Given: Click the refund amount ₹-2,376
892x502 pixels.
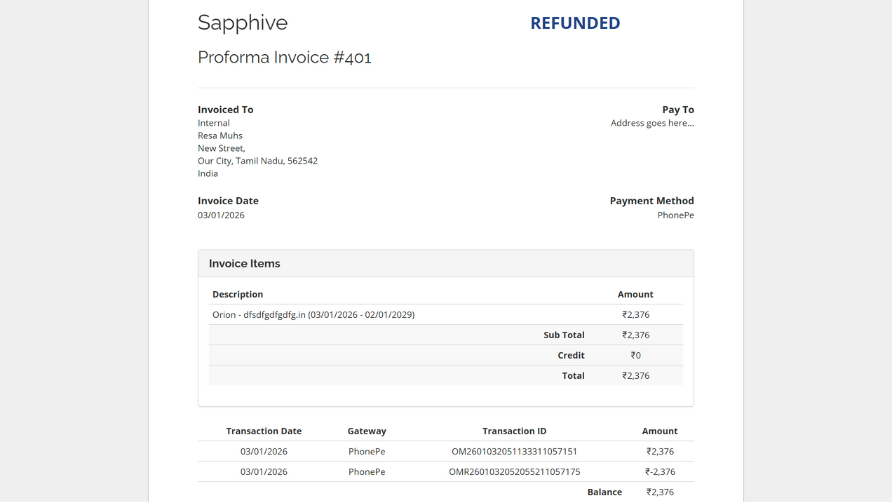Looking at the screenshot, I should pos(660,472).
